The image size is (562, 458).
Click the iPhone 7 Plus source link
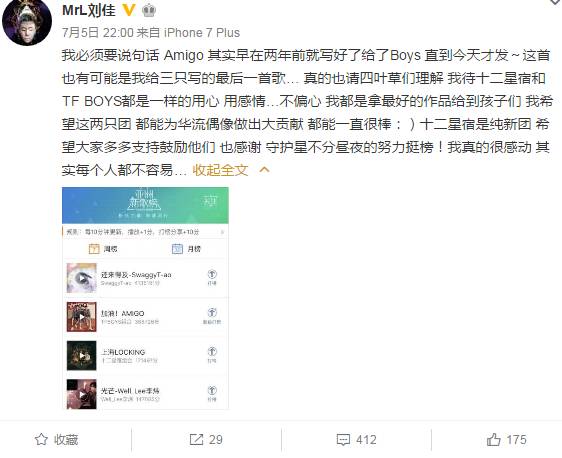coord(202,33)
